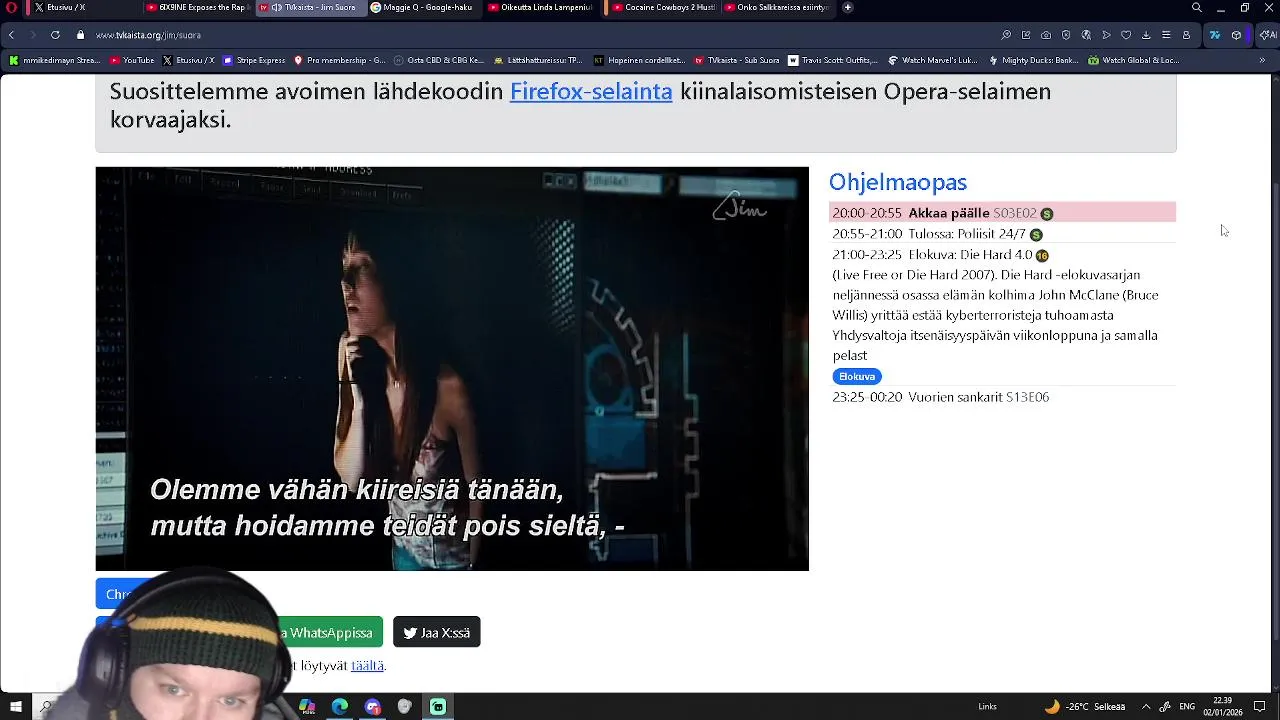Open Watch Marvel's Luke bookmark
This screenshot has width=1280, height=720.
click(x=932, y=60)
